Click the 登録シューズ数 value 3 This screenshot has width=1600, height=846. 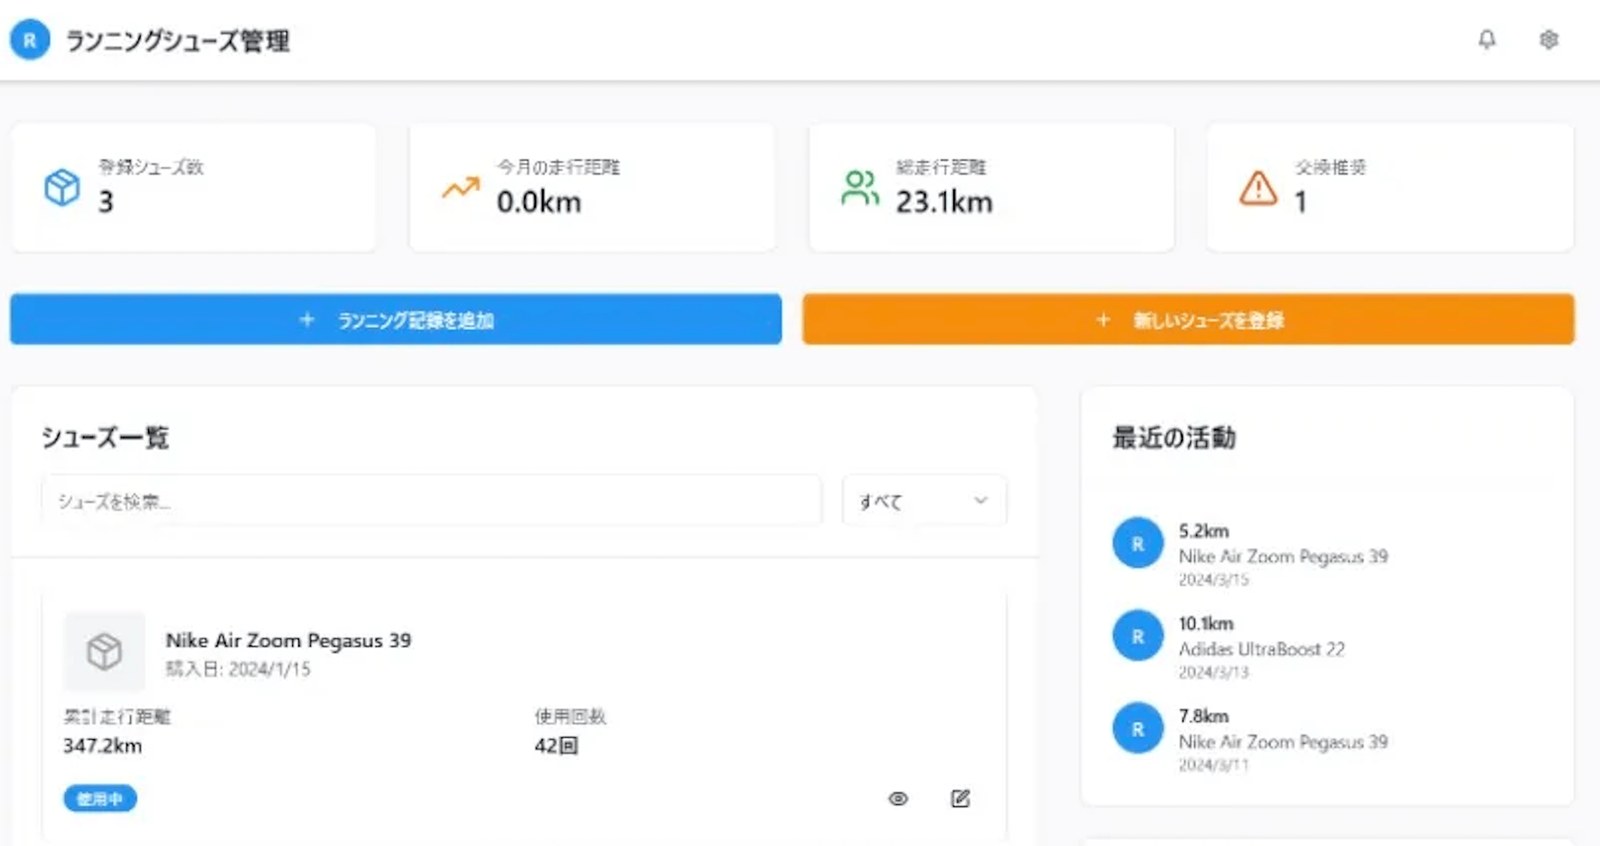click(x=106, y=202)
